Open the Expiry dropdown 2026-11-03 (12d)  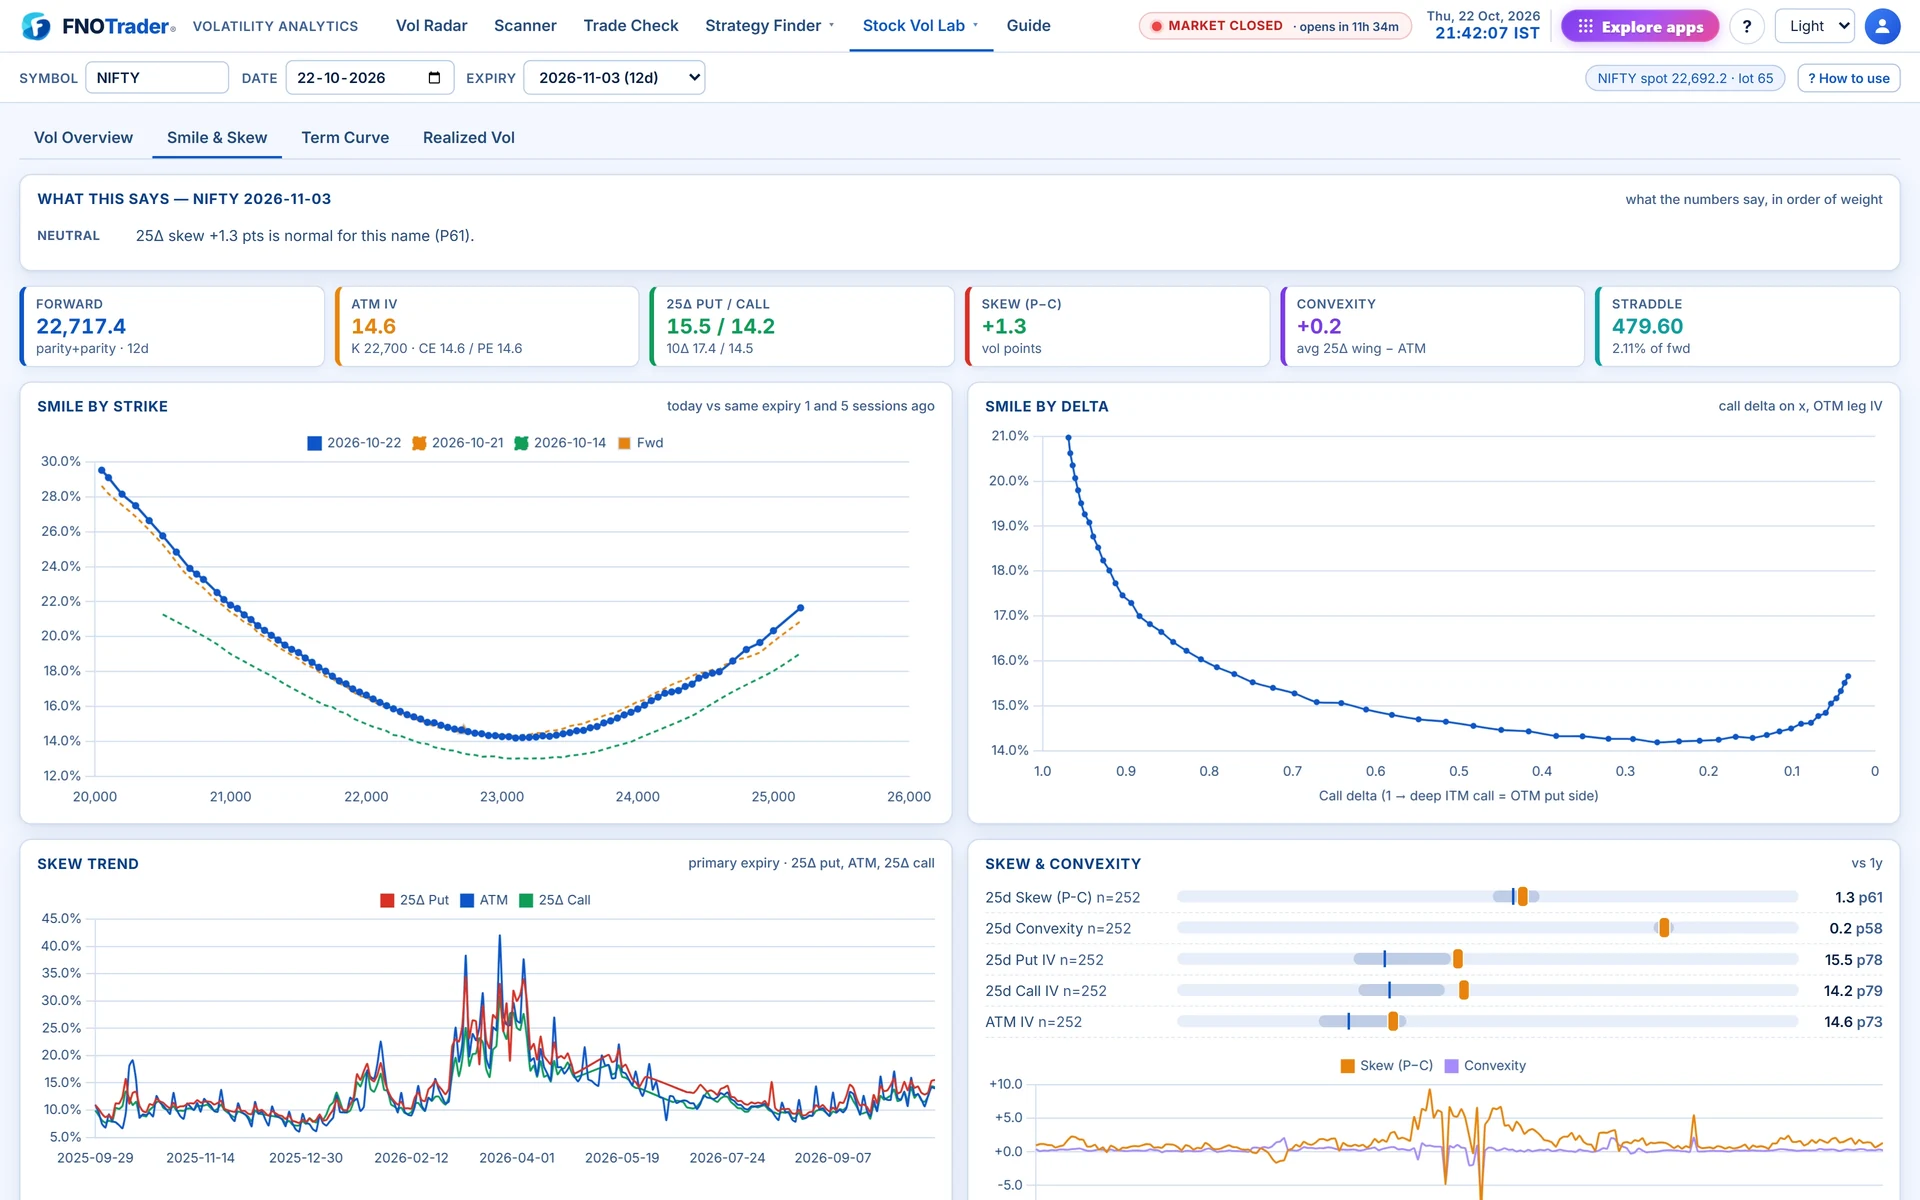pos(614,78)
